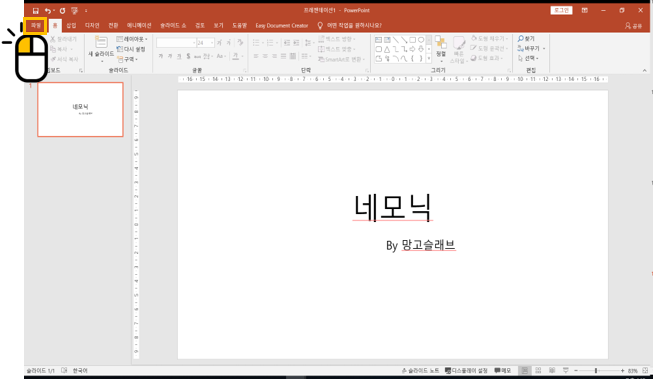This screenshot has width=653, height=379.
Task: Open the Change Case Aa dropdown
Action: pos(221,56)
